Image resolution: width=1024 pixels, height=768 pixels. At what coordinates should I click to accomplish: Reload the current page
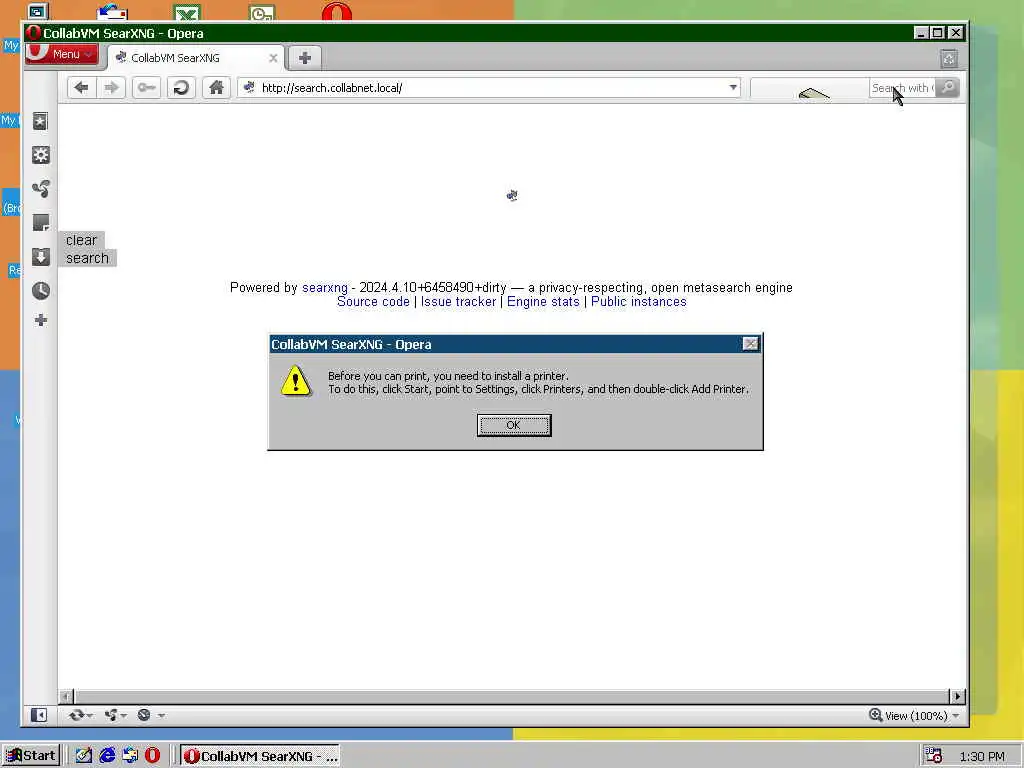[181, 88]
